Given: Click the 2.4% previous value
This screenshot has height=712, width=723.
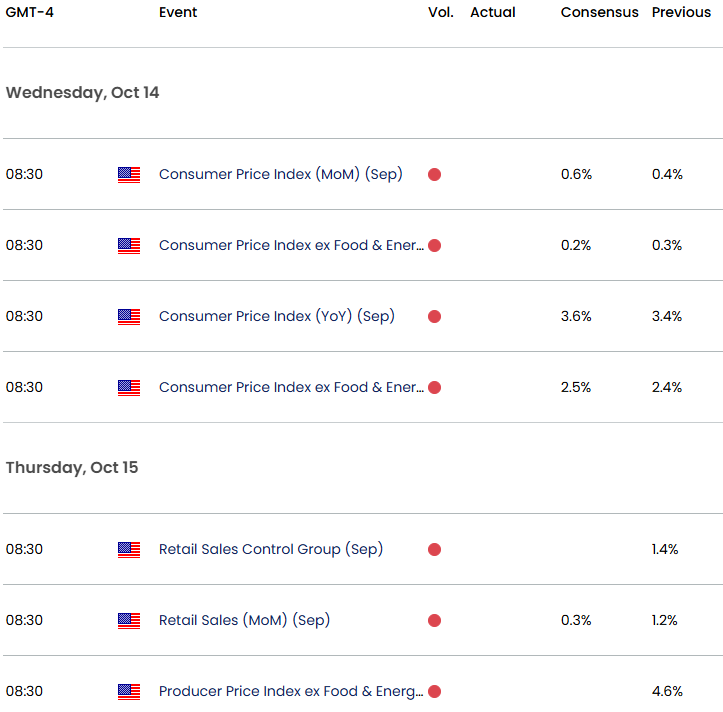Looking at the screenshot, I should click(667, 387).
